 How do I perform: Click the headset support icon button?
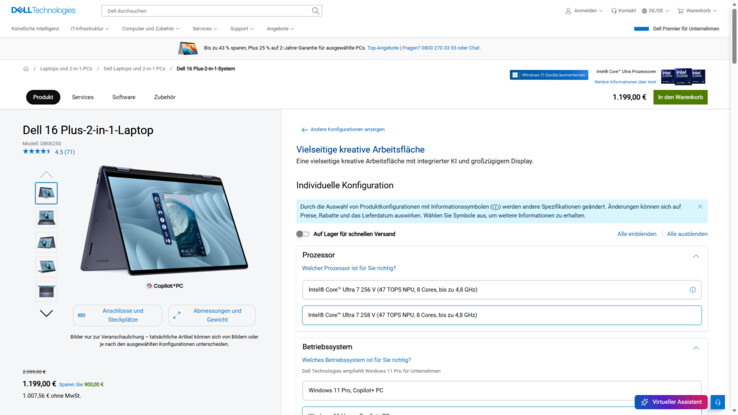(717, 402)
